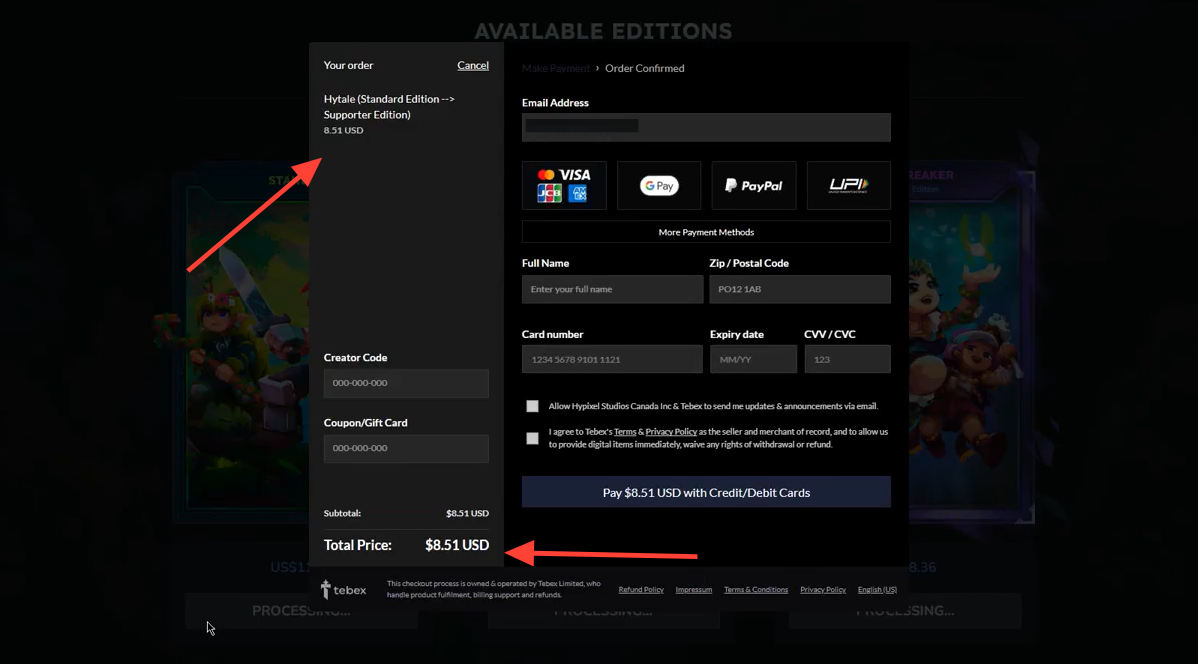Open Terms & Conditions in footer
The width and height of the screenshot is (1198, 664).
point(756,590)
